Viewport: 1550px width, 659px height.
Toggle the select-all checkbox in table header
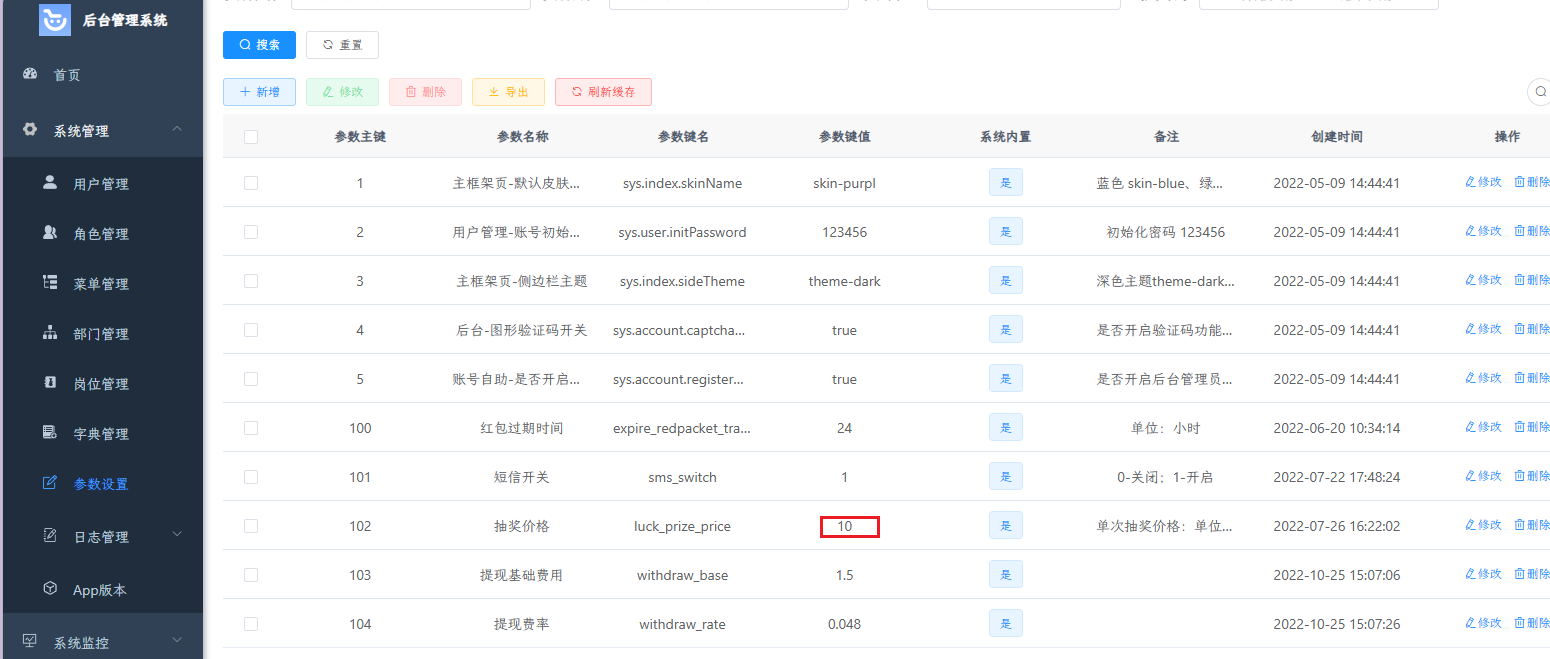click(251, 137)
